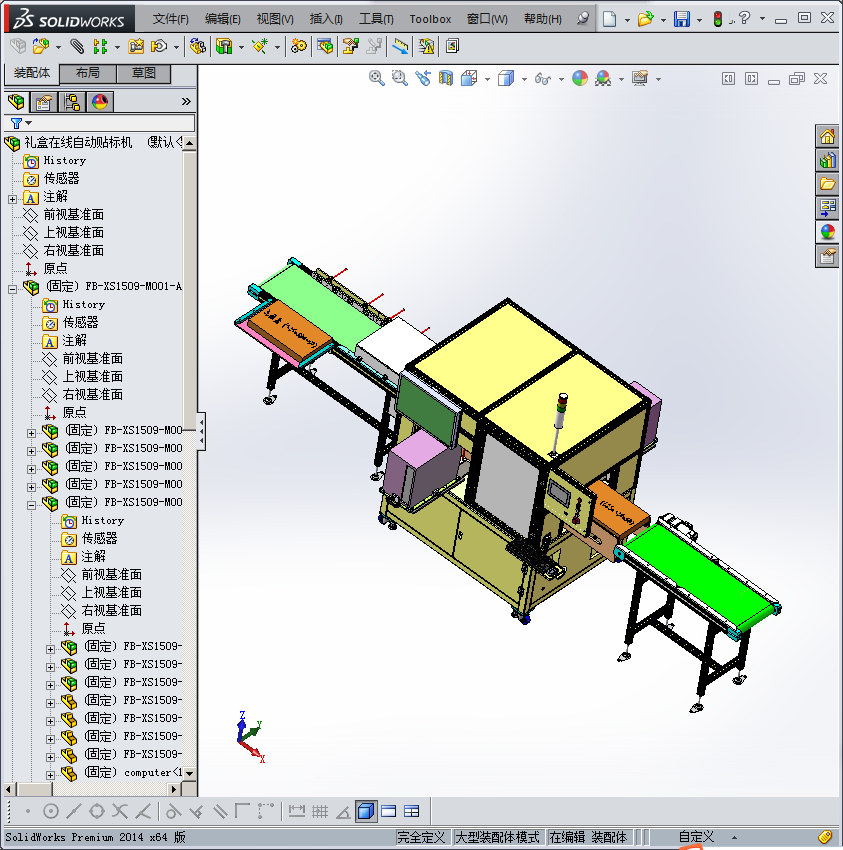Click the View Settings monitor icon
This screenshot has width=843, height=850.
click(640, 79)
